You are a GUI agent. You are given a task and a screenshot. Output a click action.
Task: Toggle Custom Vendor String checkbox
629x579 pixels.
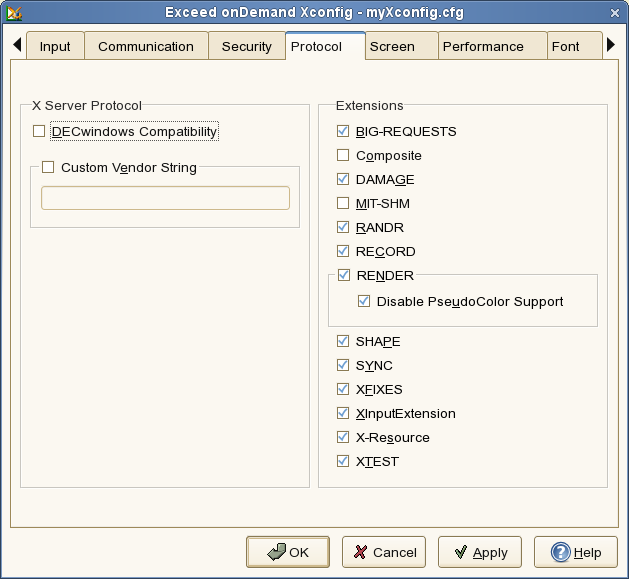point(48,168)
